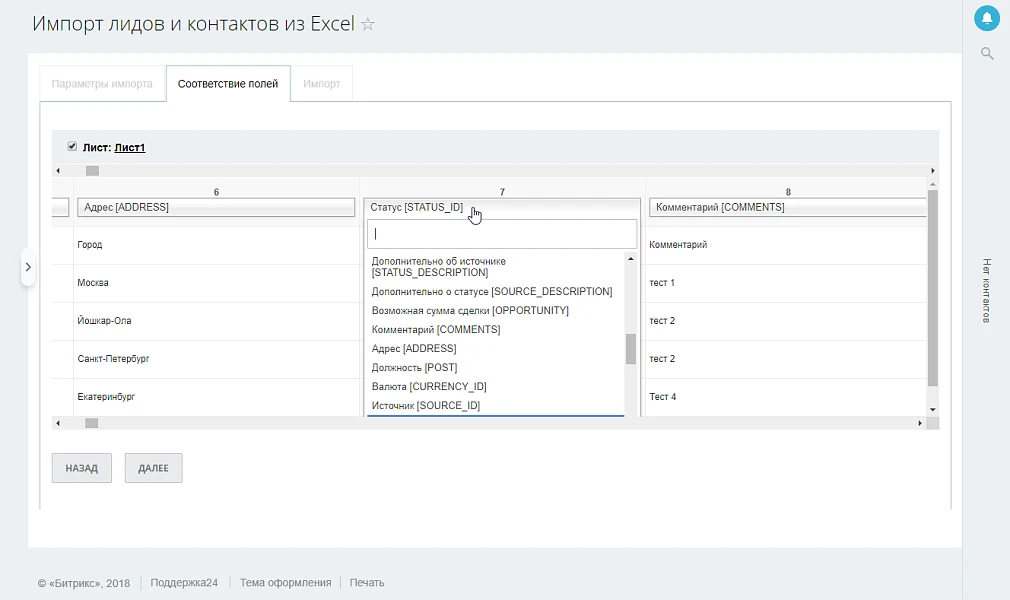Open the notifications bell icon
1010x600 pixels.
[986, 18]
